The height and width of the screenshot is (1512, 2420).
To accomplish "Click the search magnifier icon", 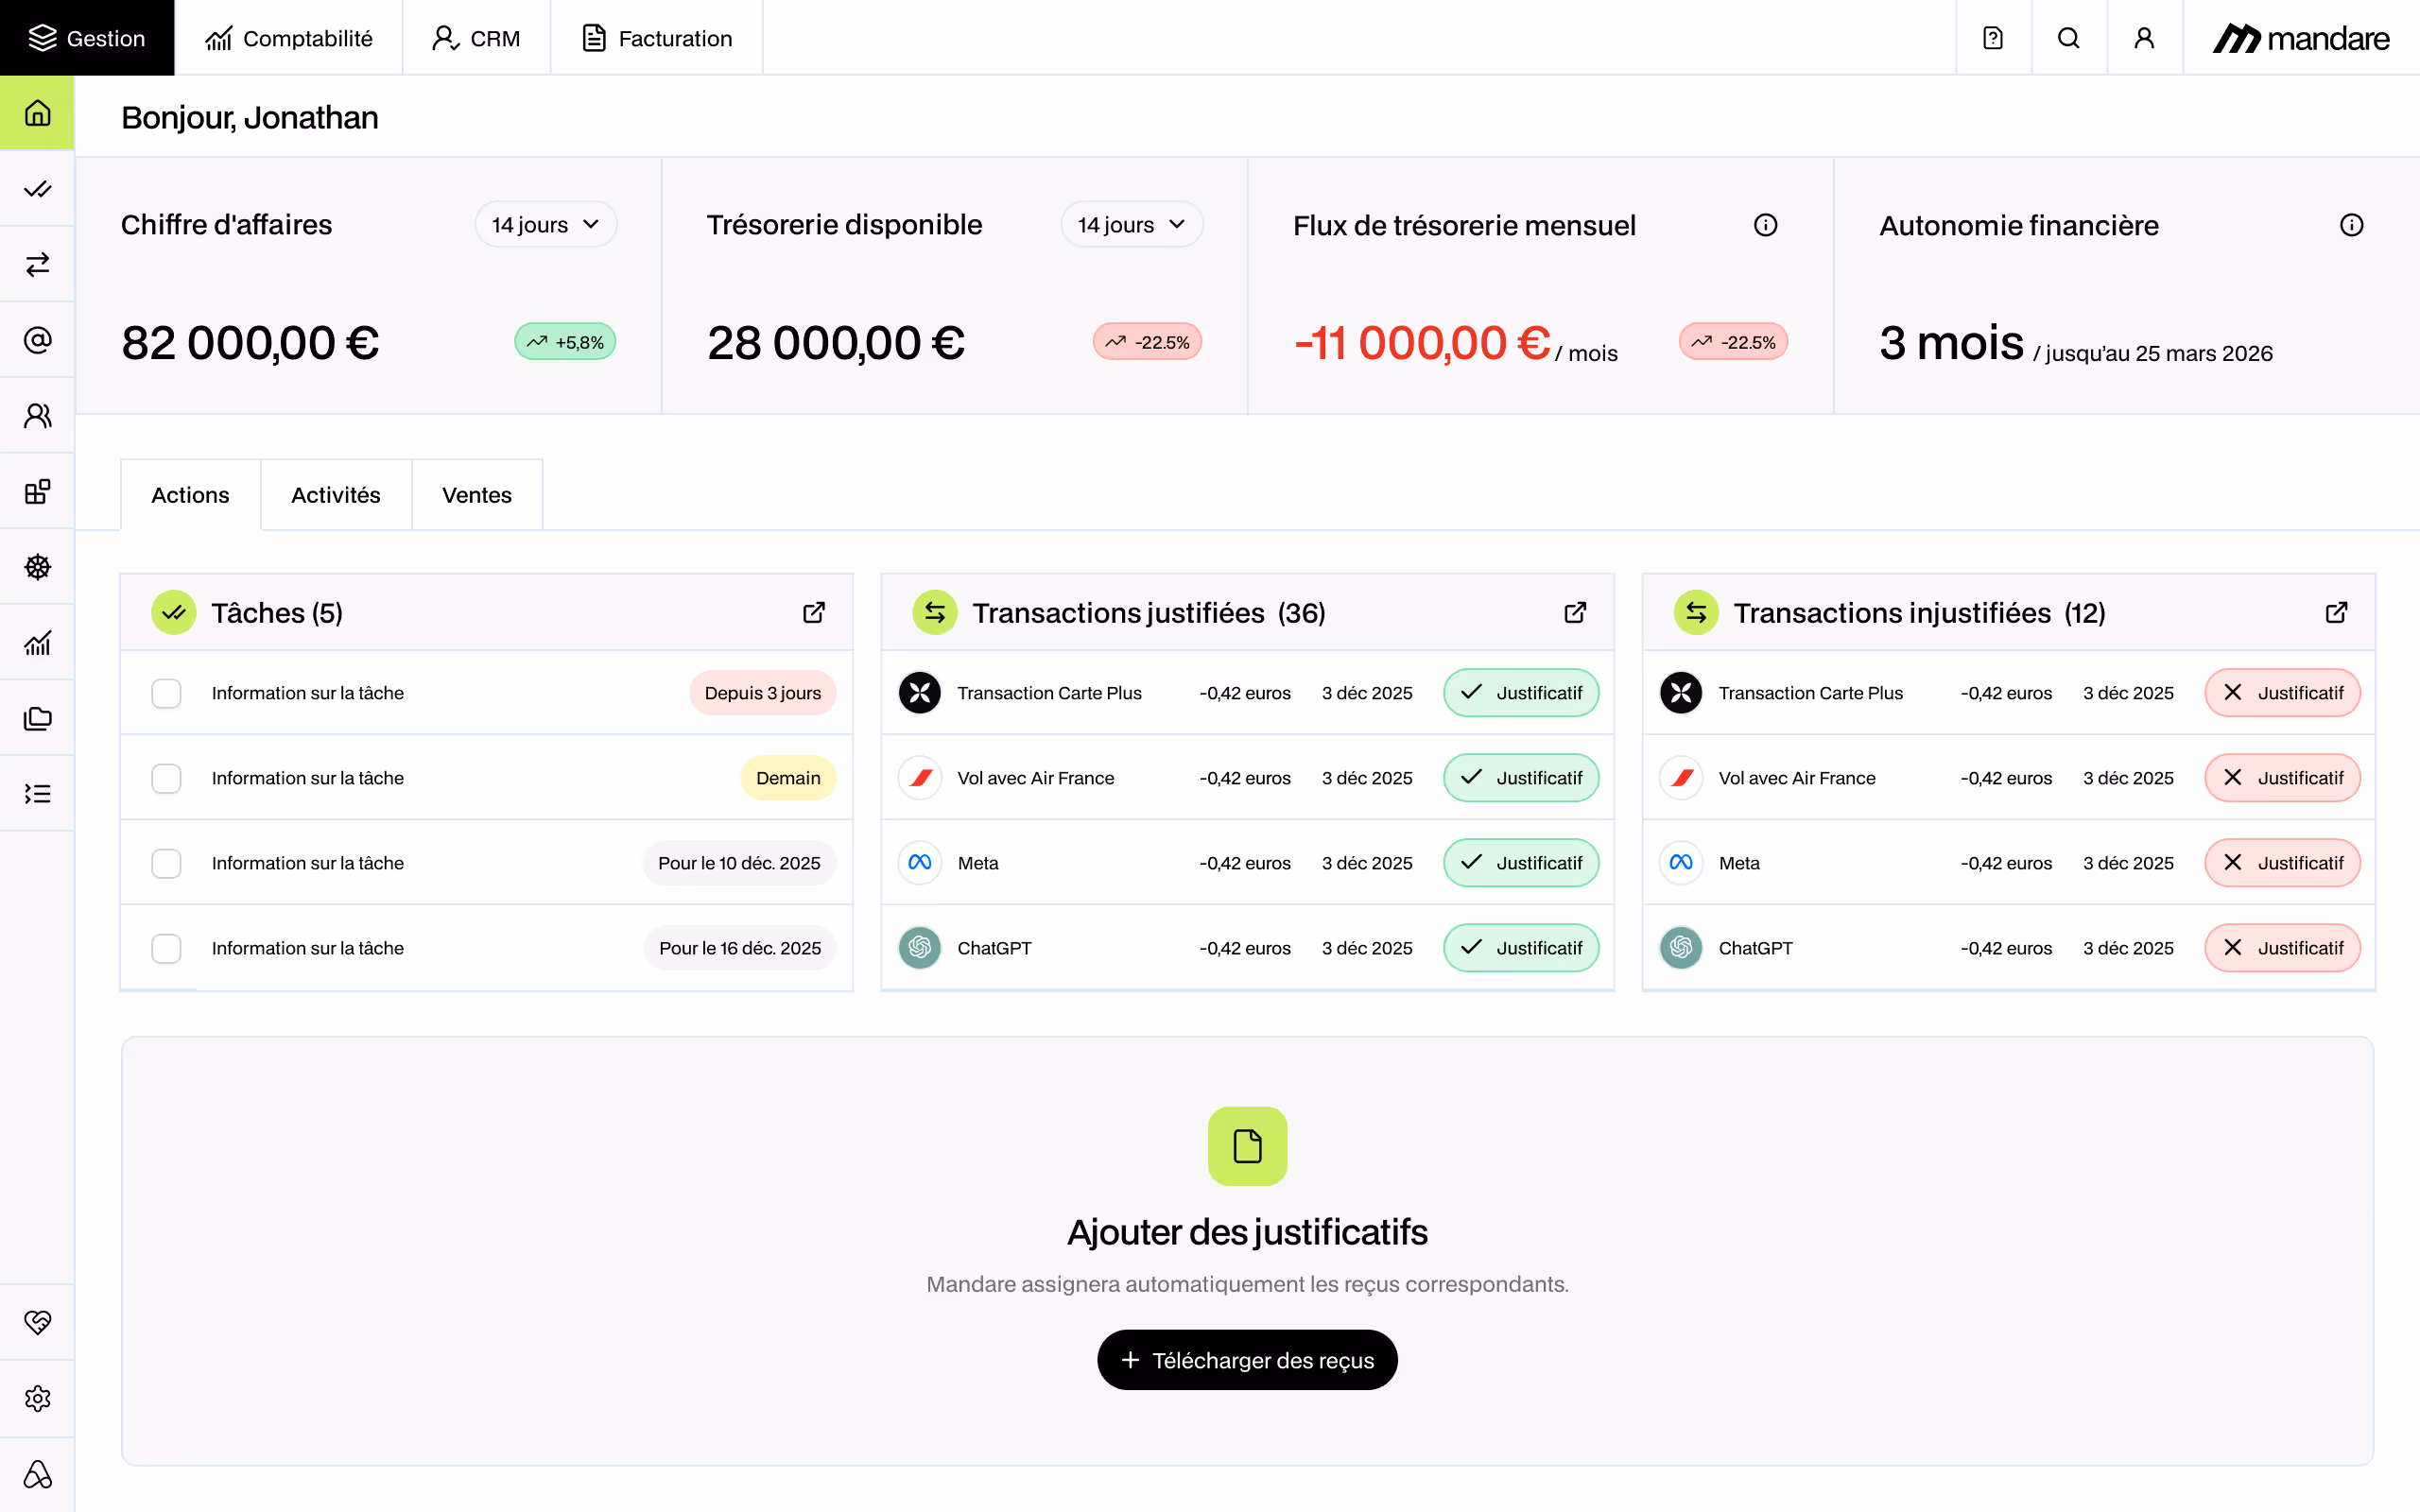I will (x=2068, y=38).
